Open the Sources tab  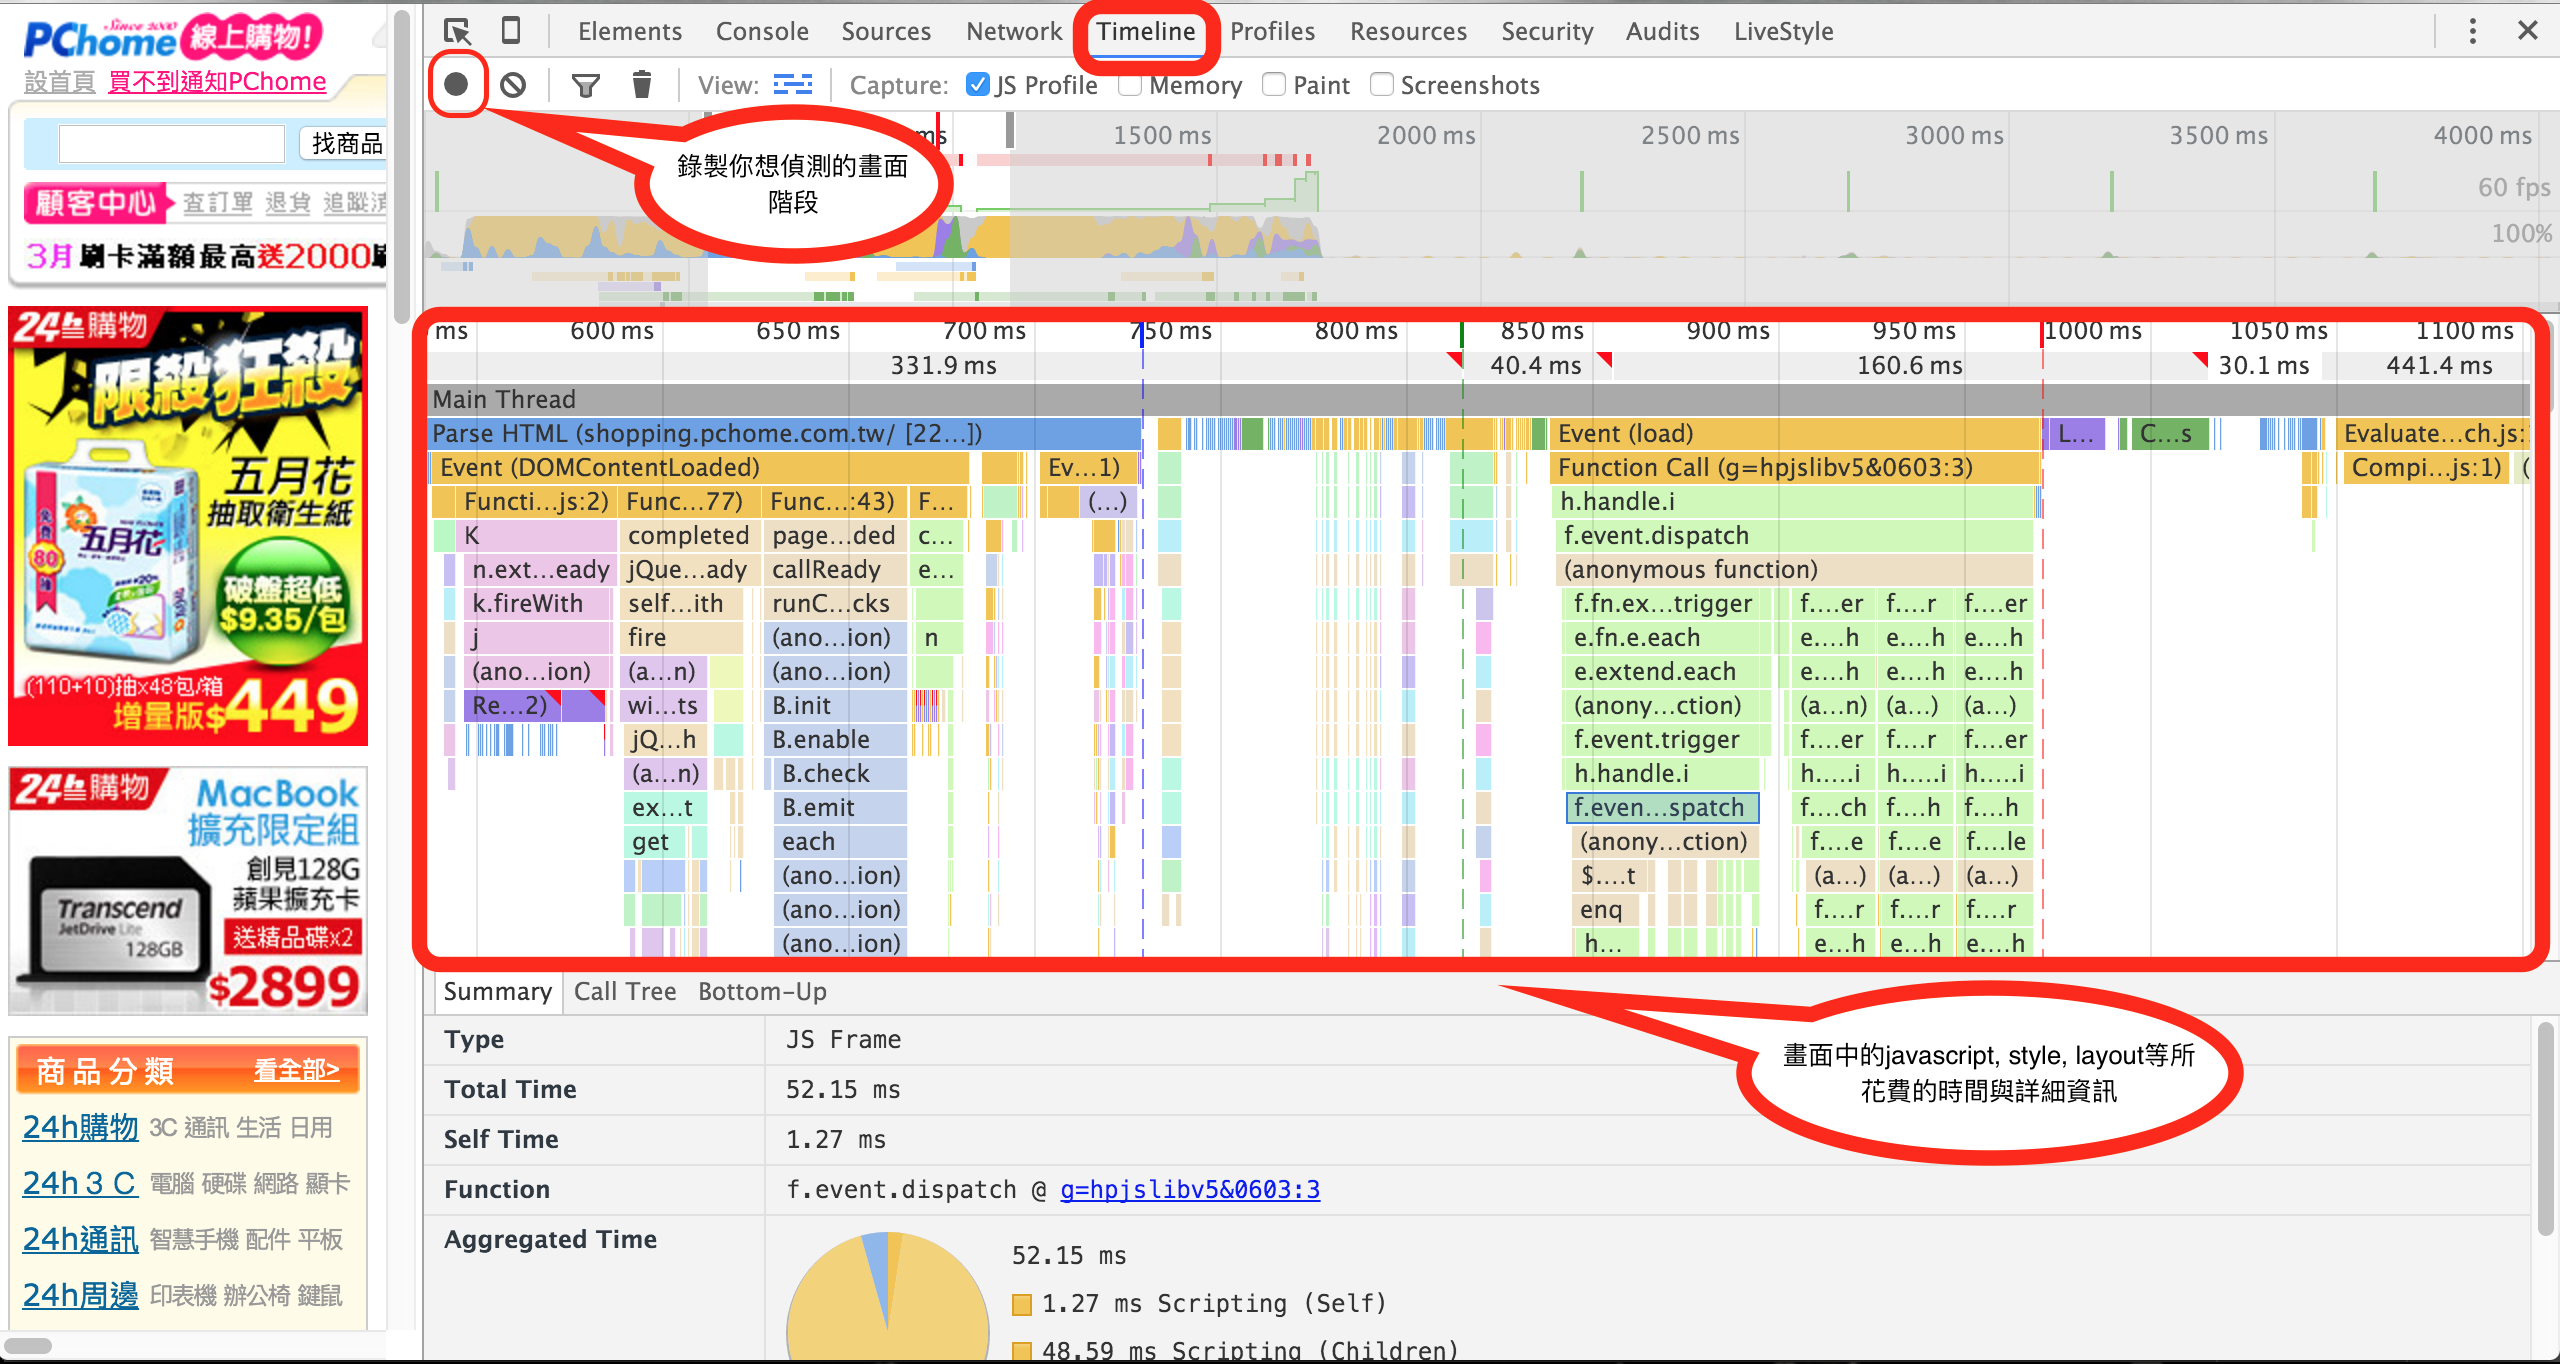(x=886, y=31)
